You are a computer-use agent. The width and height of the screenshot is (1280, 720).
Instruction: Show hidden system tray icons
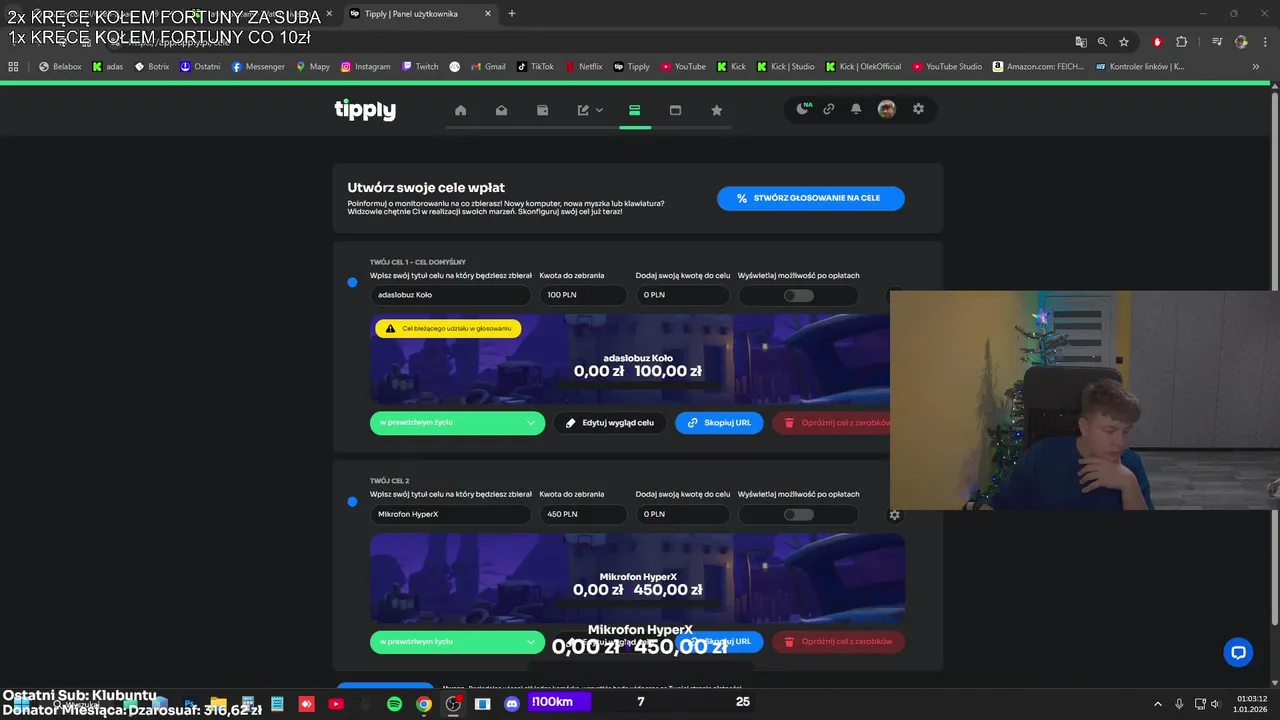(x=1158, y=704)
